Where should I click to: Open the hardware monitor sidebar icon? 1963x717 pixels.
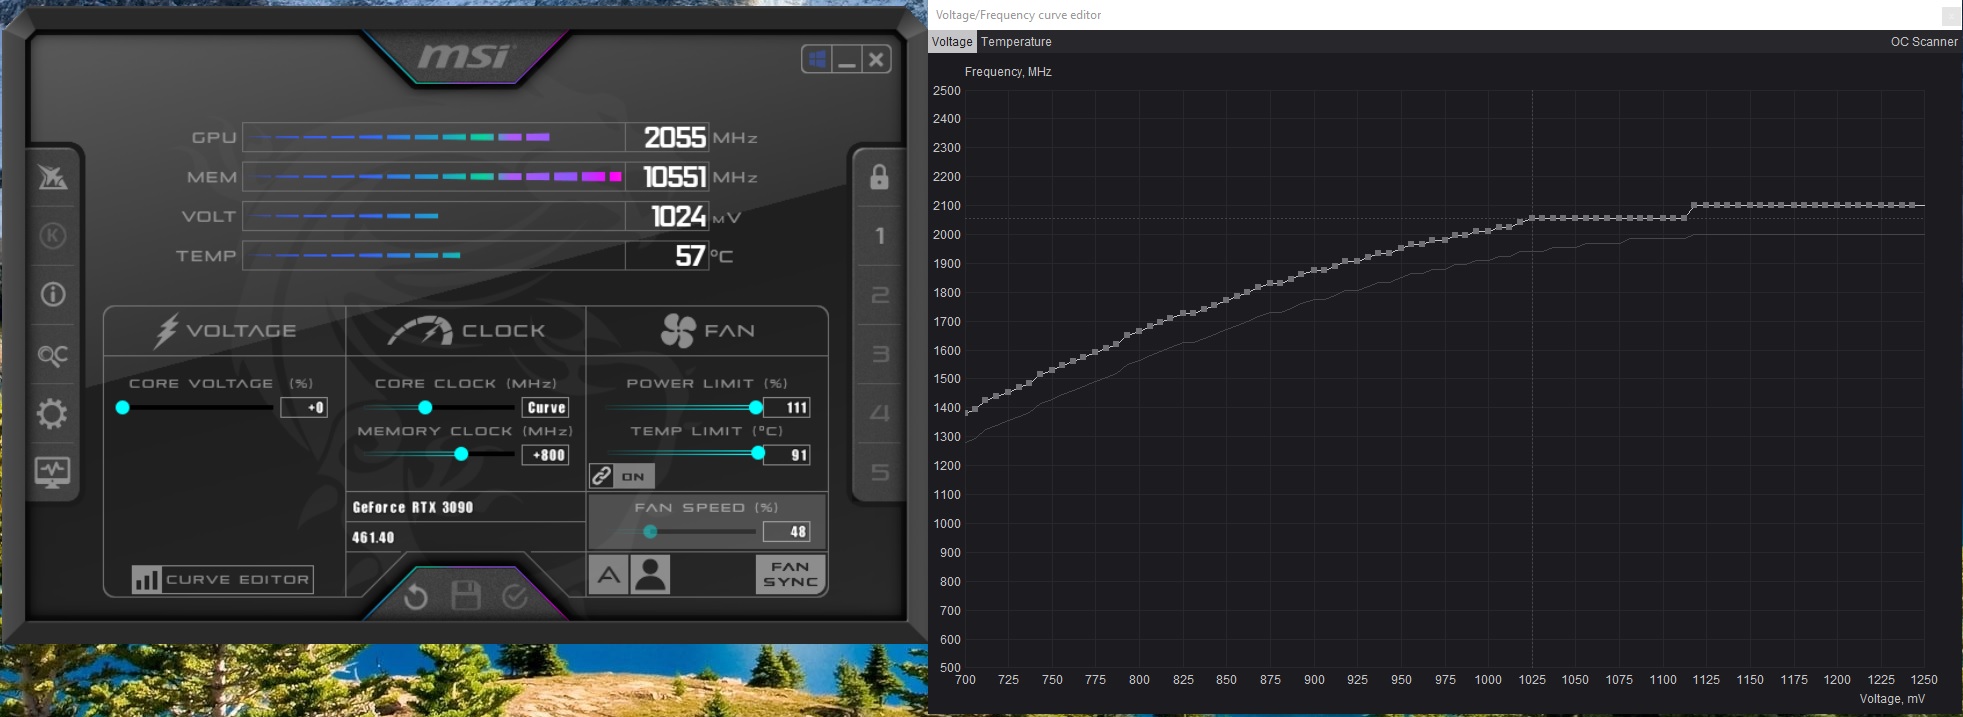(x=52, y=472)
